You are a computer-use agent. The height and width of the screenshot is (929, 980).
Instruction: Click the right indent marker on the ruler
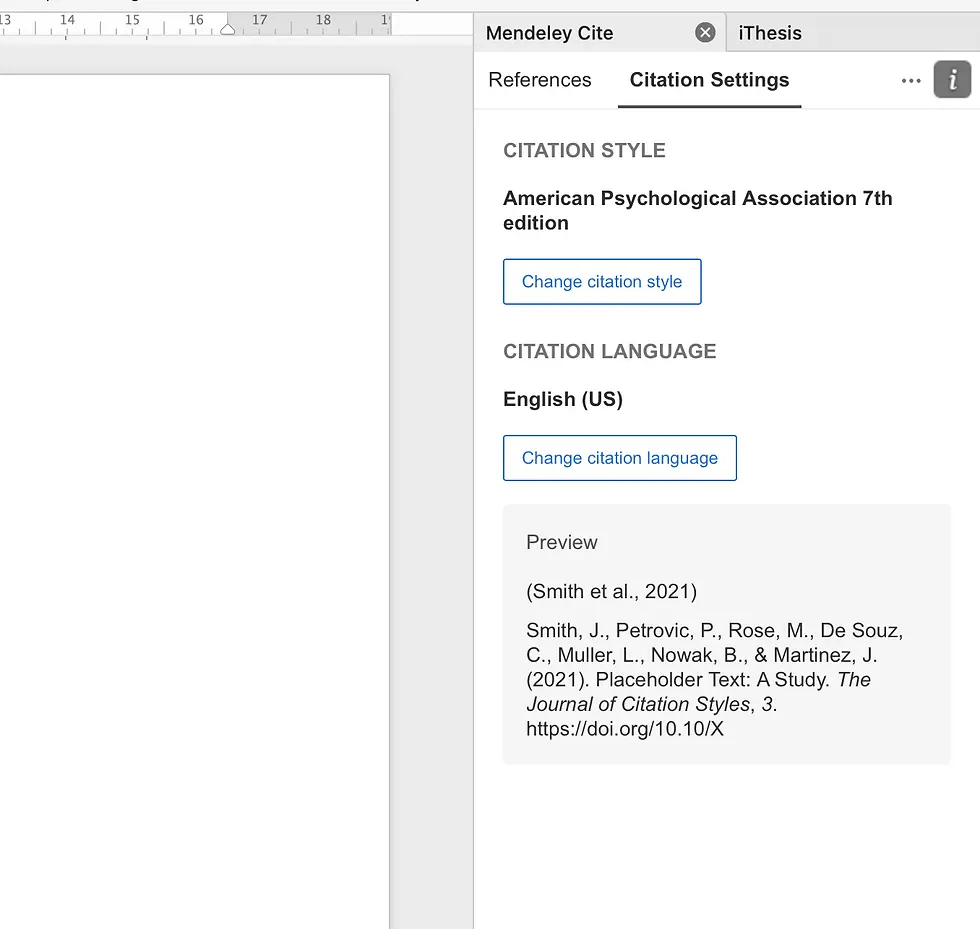pyautogui.click(x=228, y=29)
